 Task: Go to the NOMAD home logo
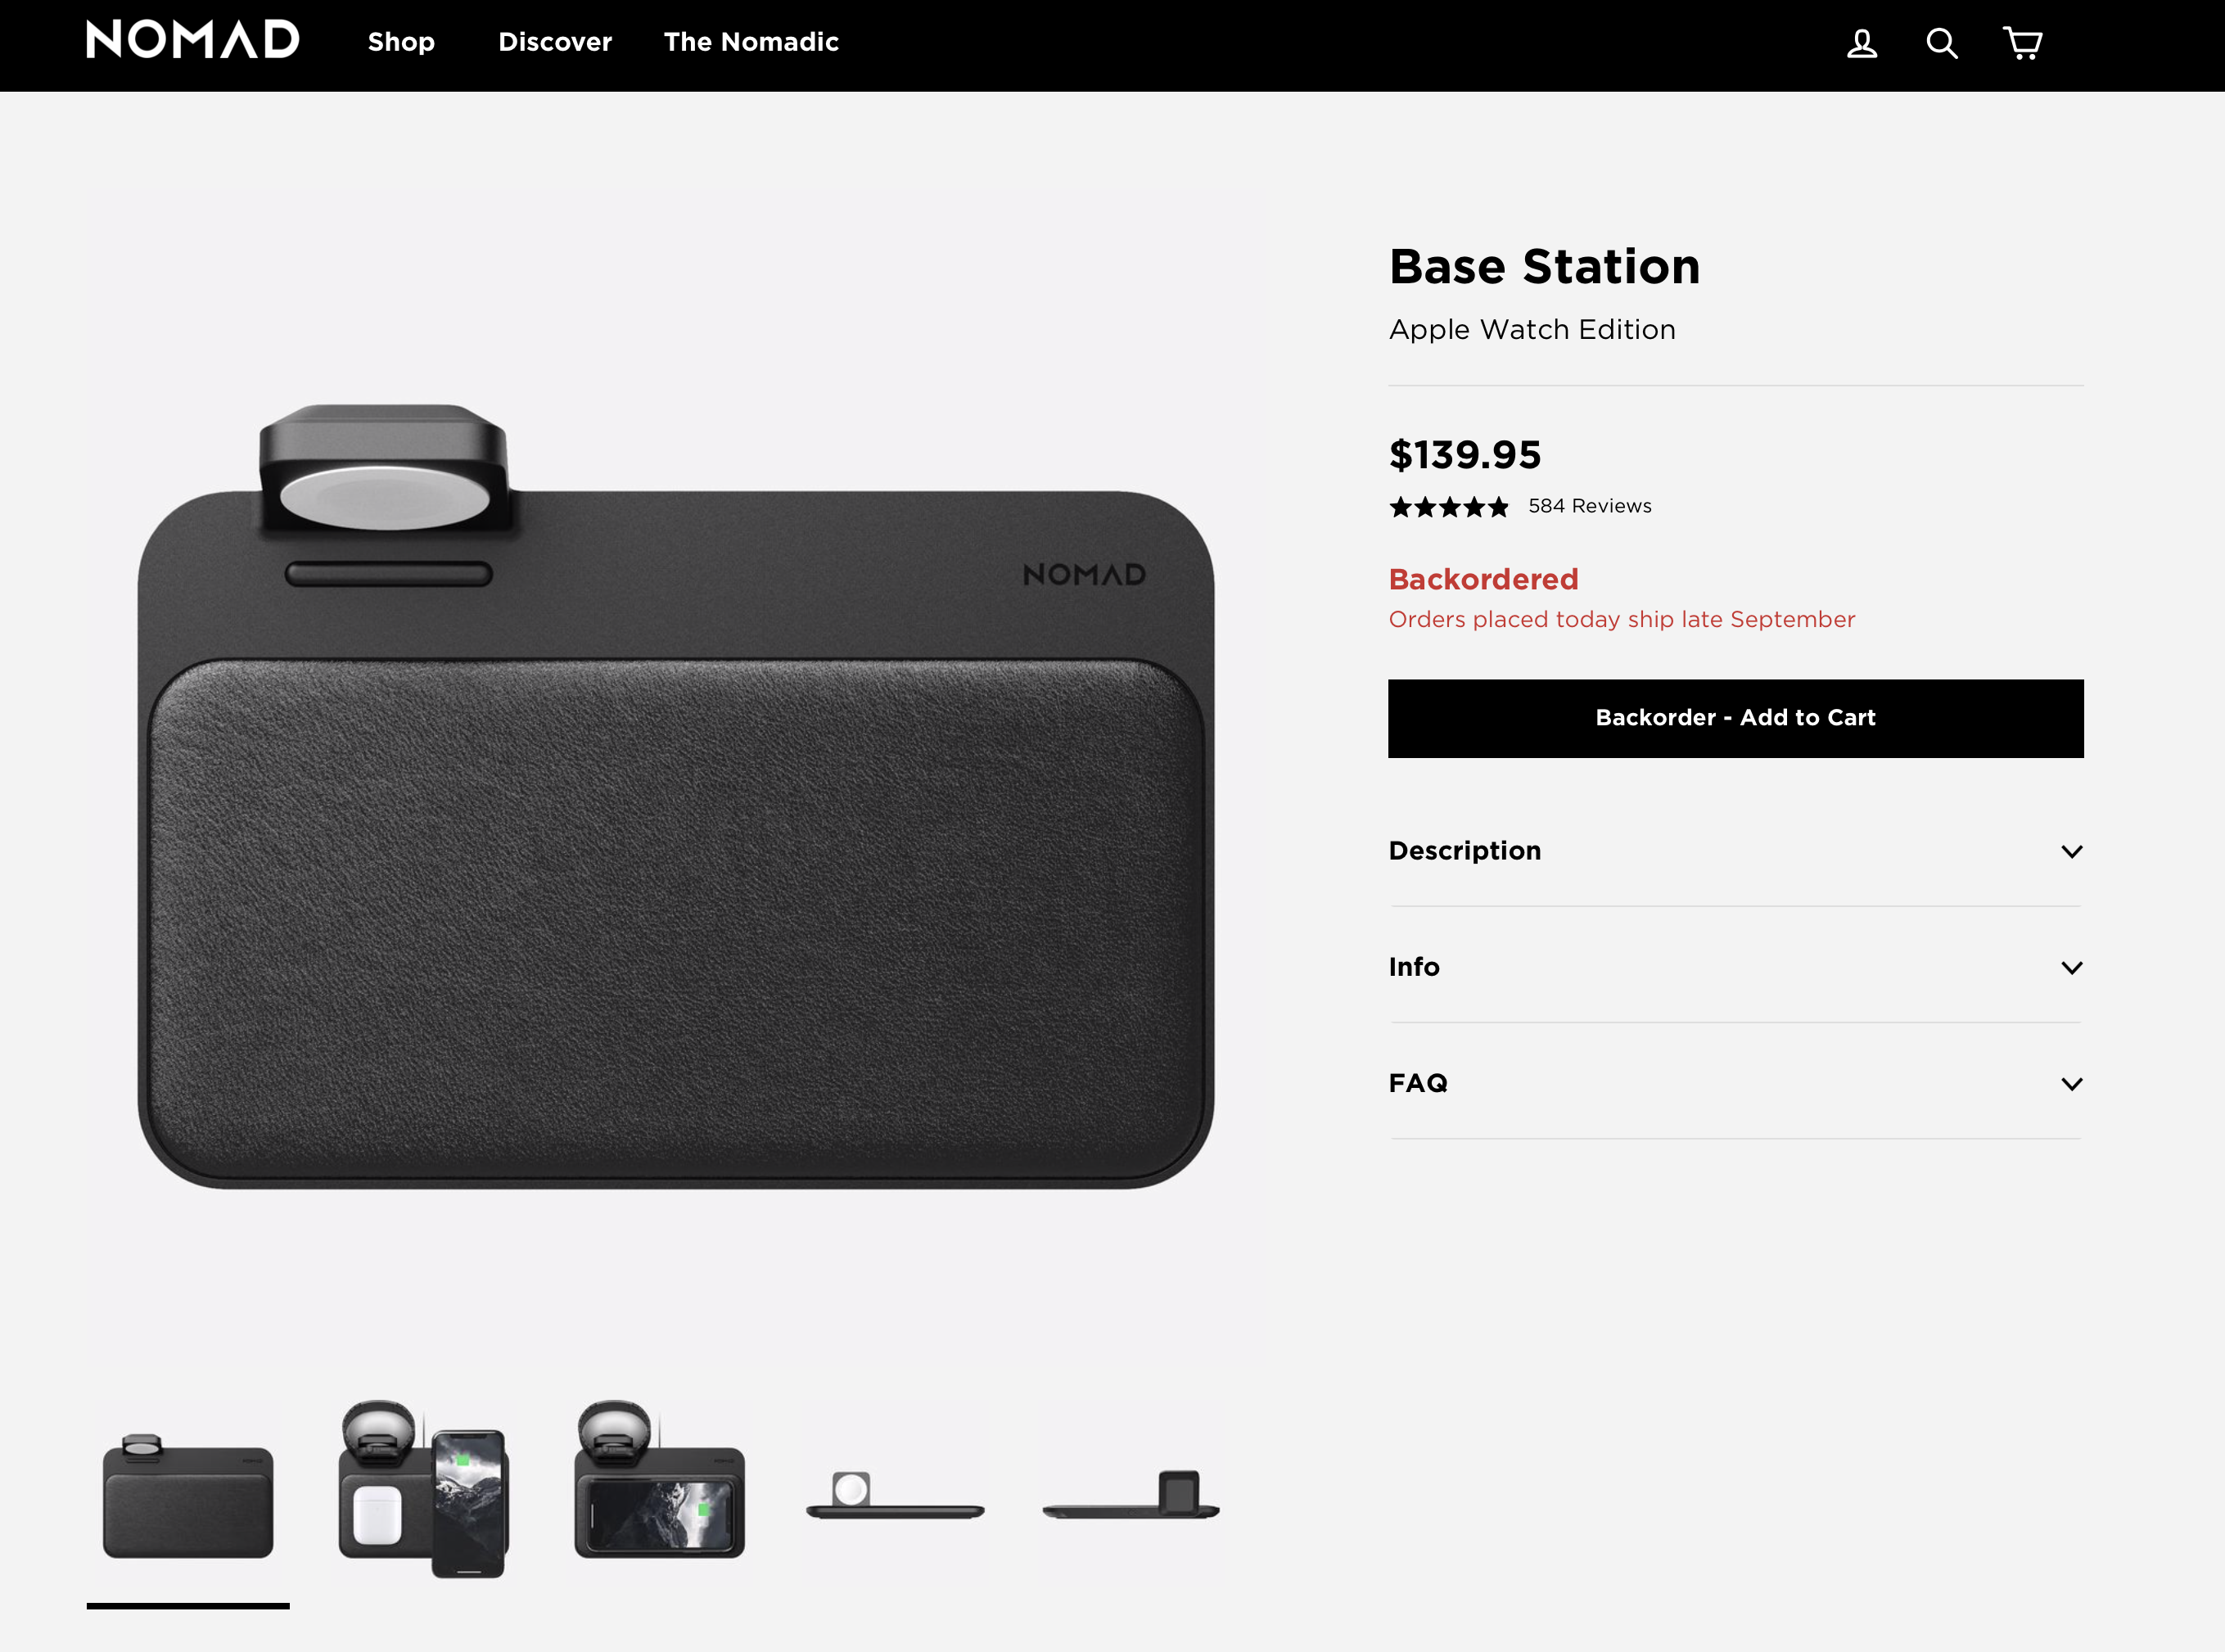click(x=193, y=40)
